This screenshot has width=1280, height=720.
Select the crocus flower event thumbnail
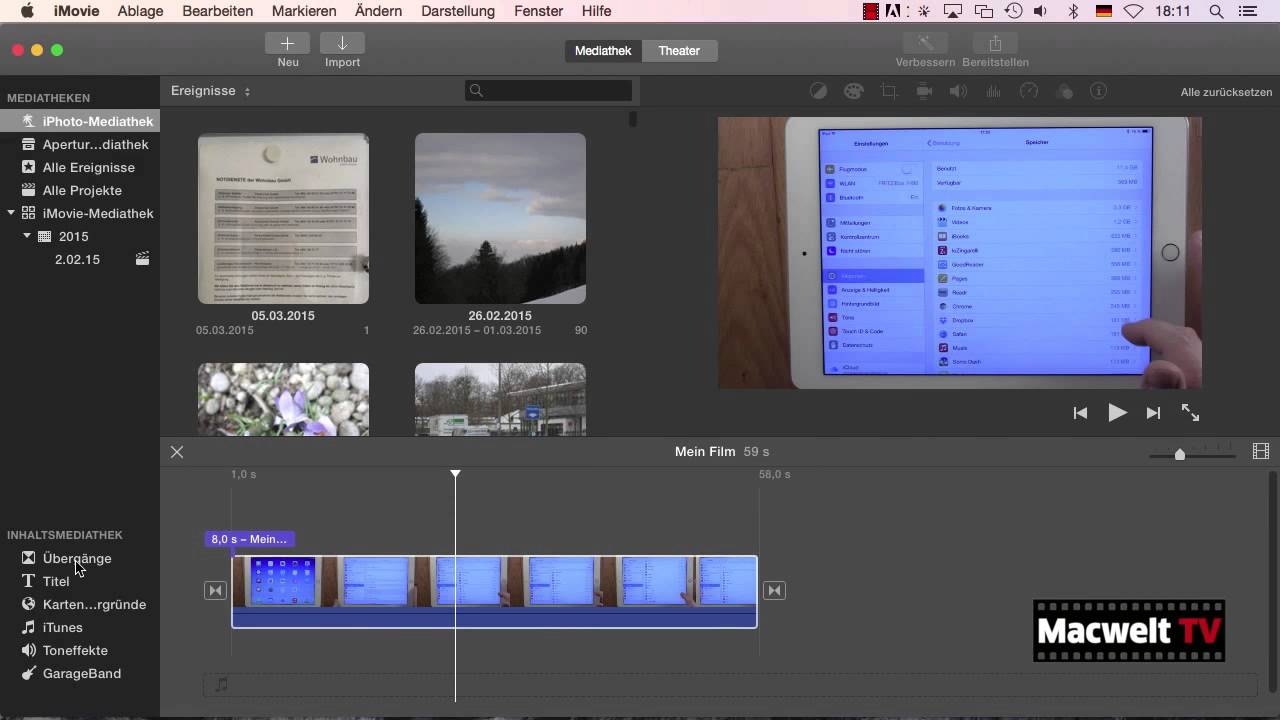[x=283, y=399]
